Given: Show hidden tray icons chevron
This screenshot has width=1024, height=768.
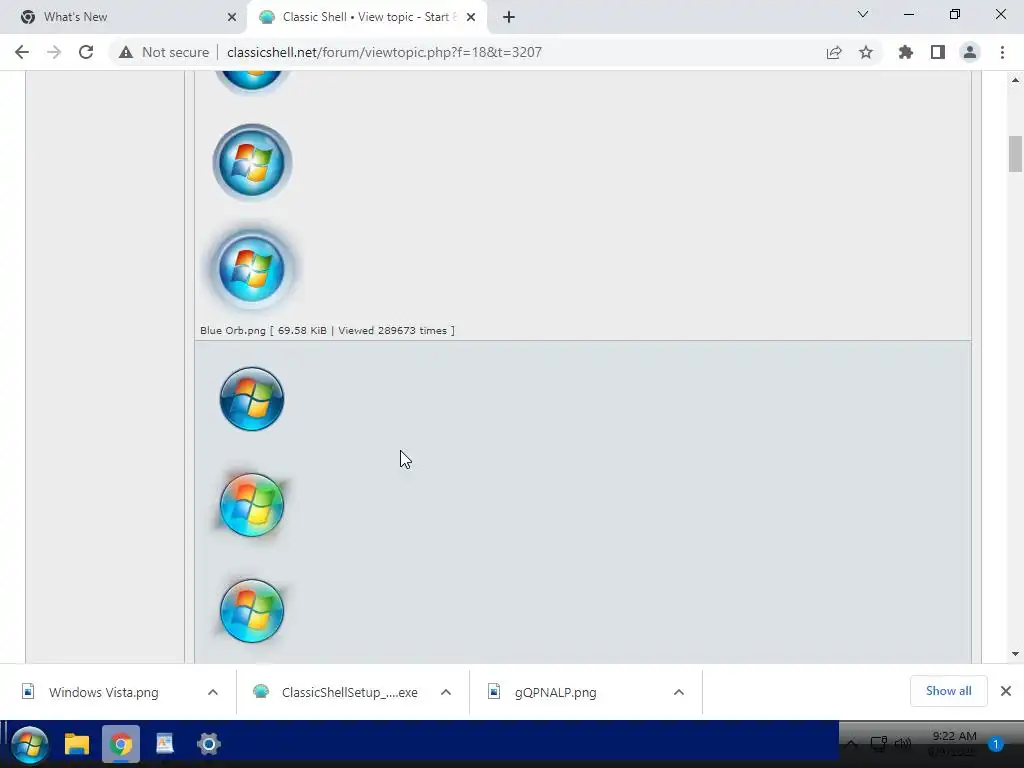Looking at the screenshot, I should (x=852, y=744).
